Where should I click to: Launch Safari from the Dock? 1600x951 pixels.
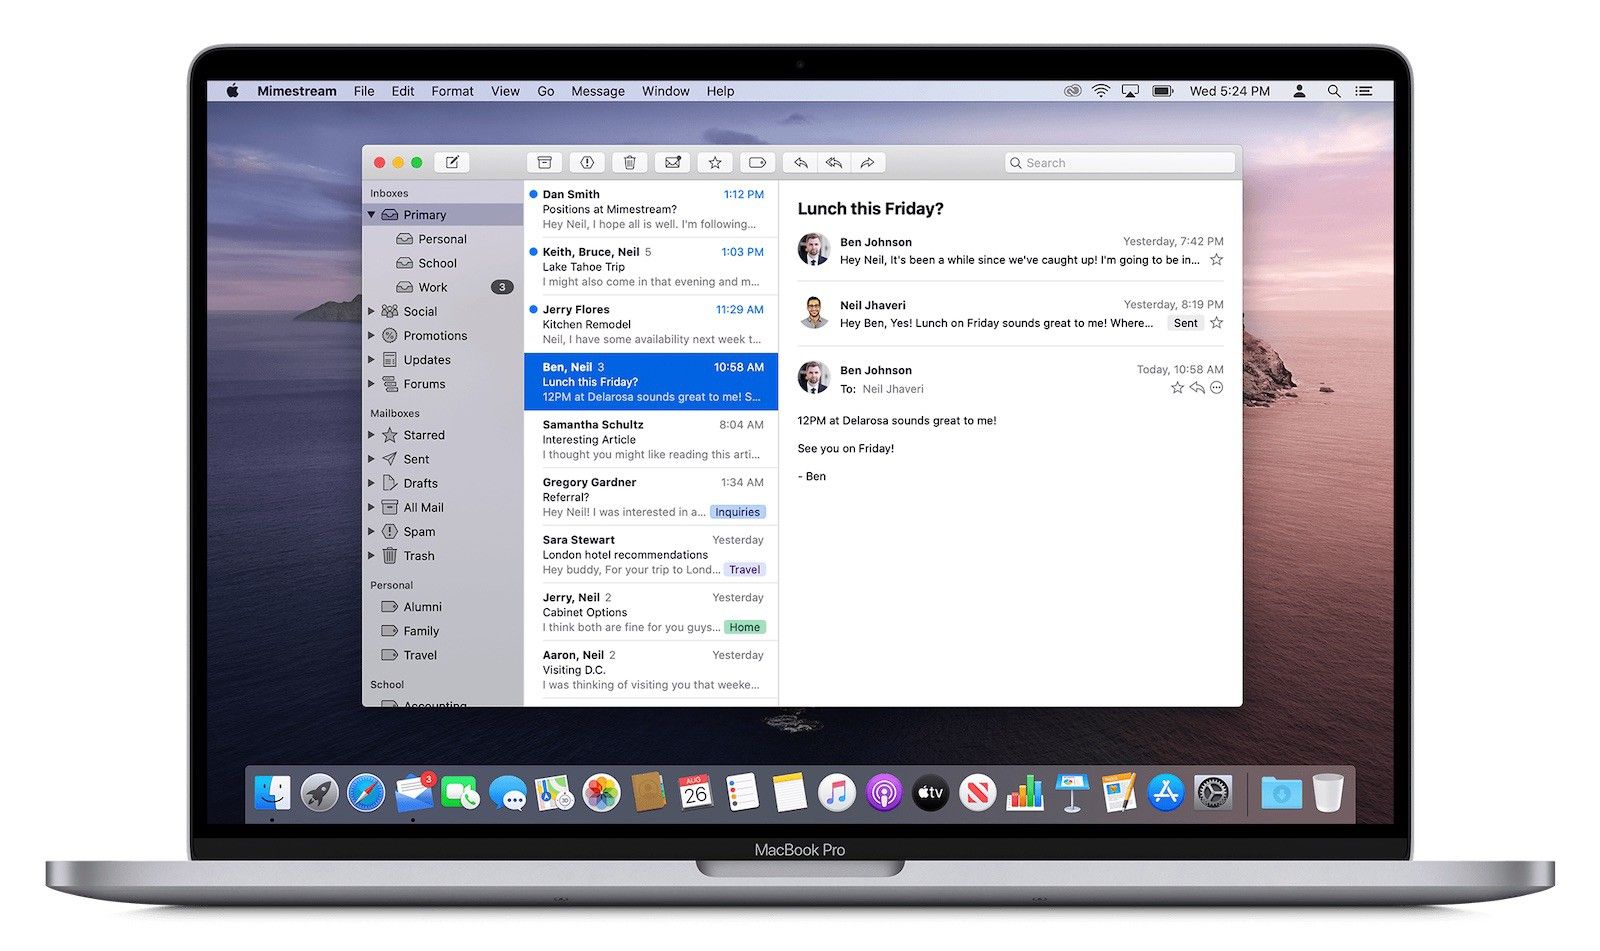(x=366, y=794)
